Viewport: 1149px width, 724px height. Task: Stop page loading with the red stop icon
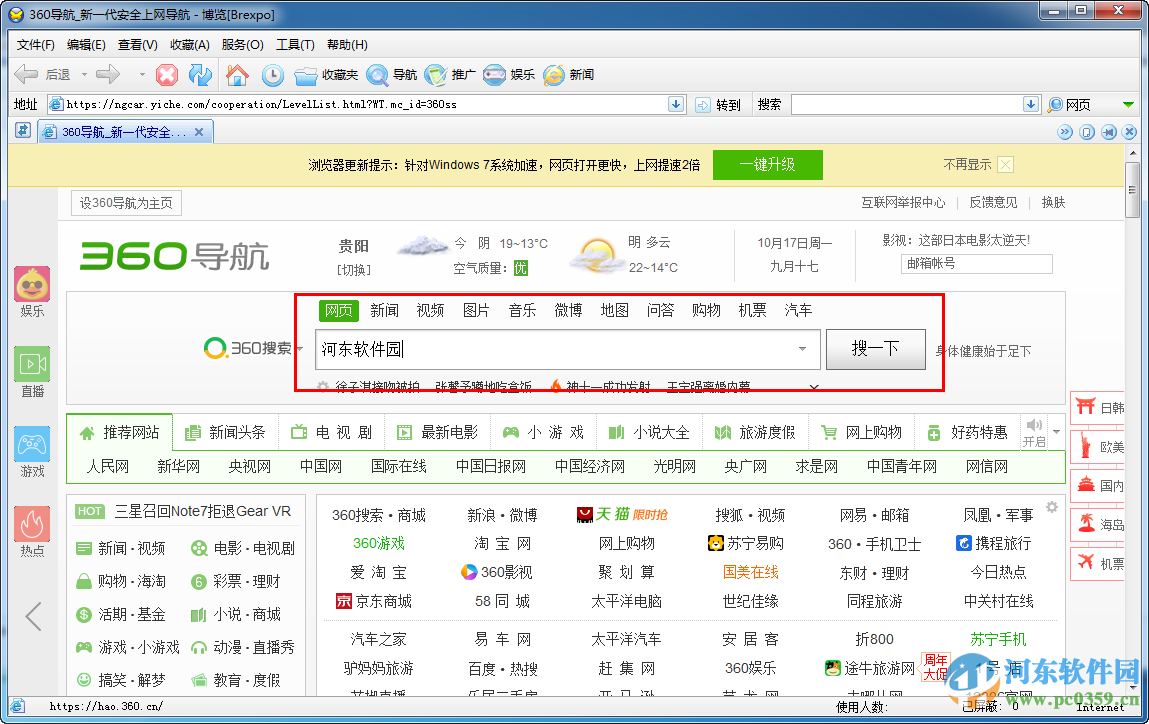(x=167, y=73)
